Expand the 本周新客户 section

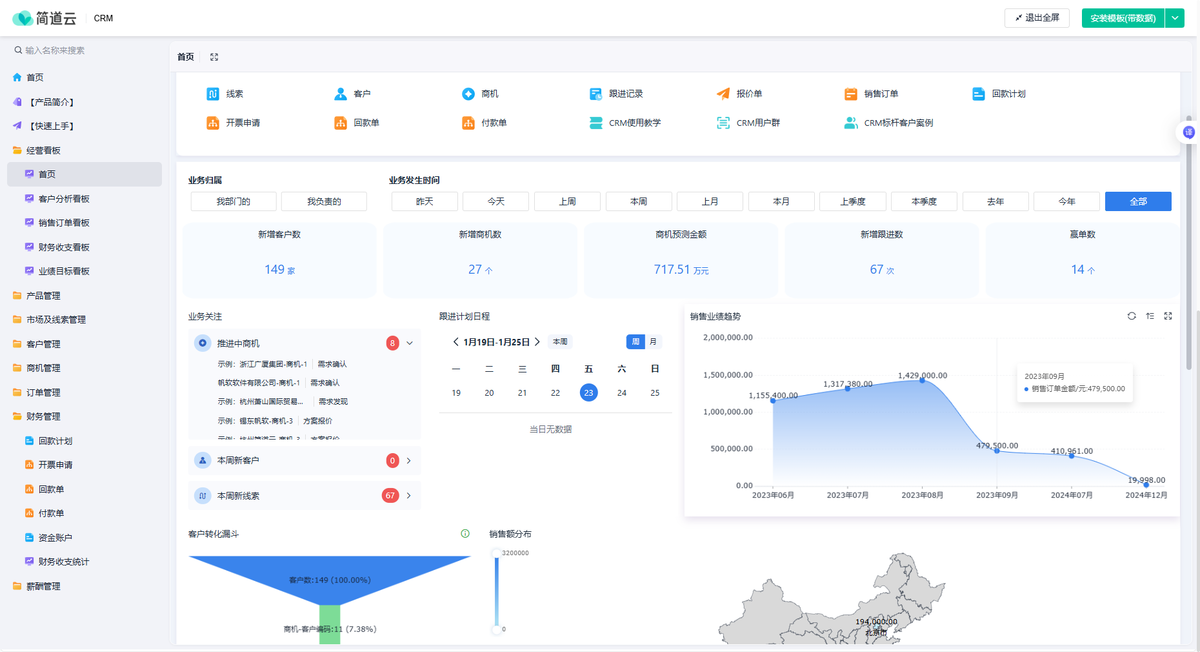(x=409, y=461)
